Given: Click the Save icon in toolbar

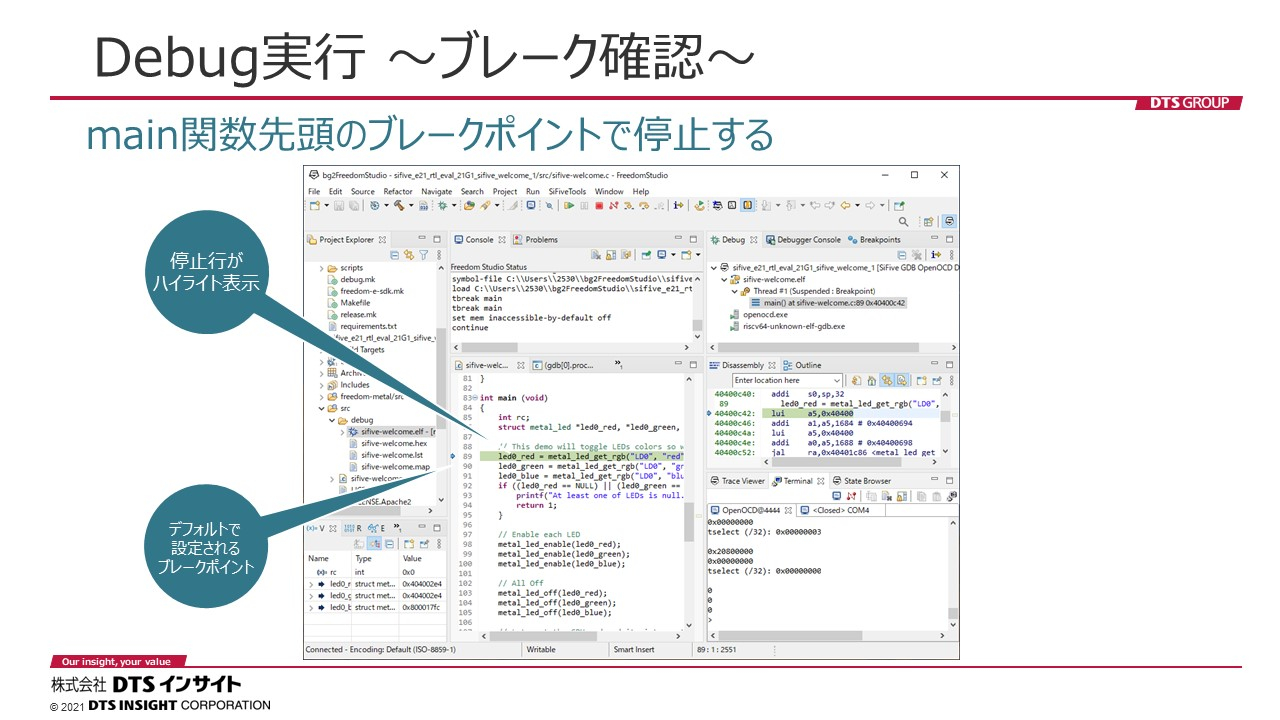Looking at the screenshot, I should (339, 205).
